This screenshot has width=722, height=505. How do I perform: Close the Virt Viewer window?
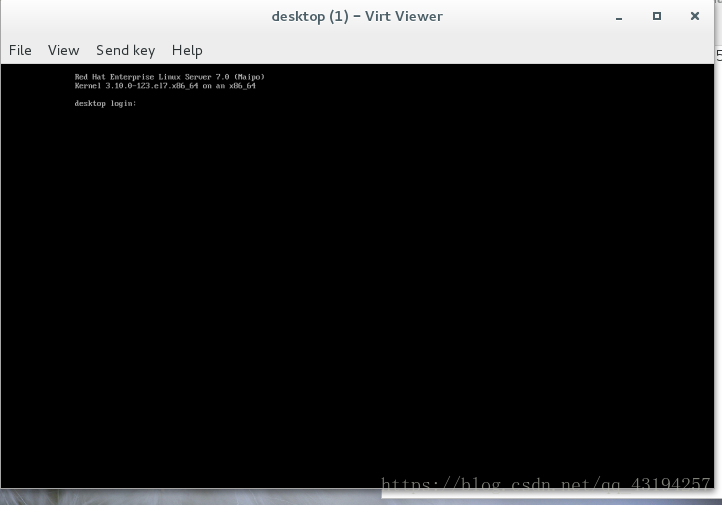[695, 16]
